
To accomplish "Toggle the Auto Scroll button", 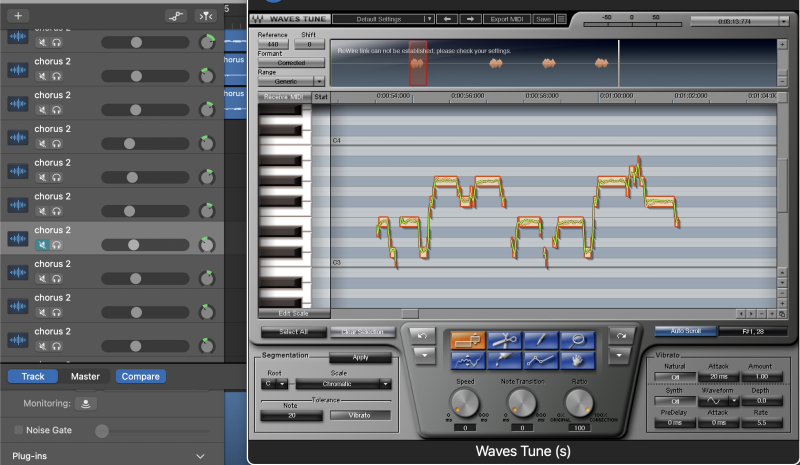I will click(686, 331).
